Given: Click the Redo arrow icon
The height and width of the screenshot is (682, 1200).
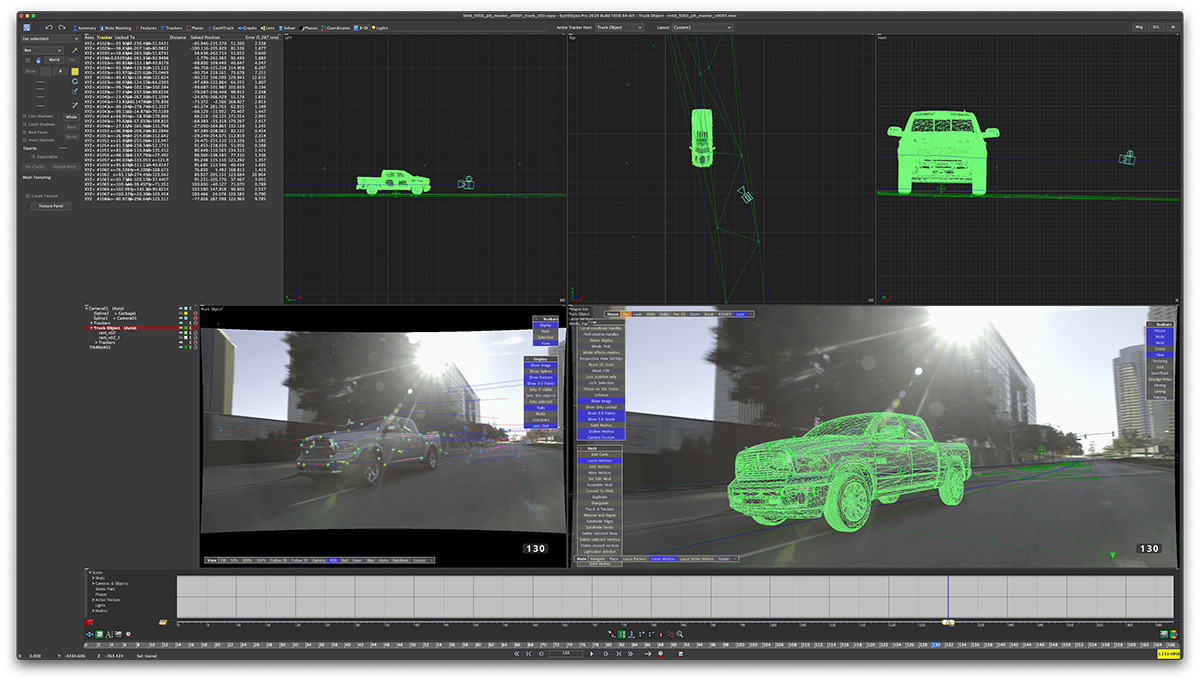Looking at the screenshot, I should 61,27.
